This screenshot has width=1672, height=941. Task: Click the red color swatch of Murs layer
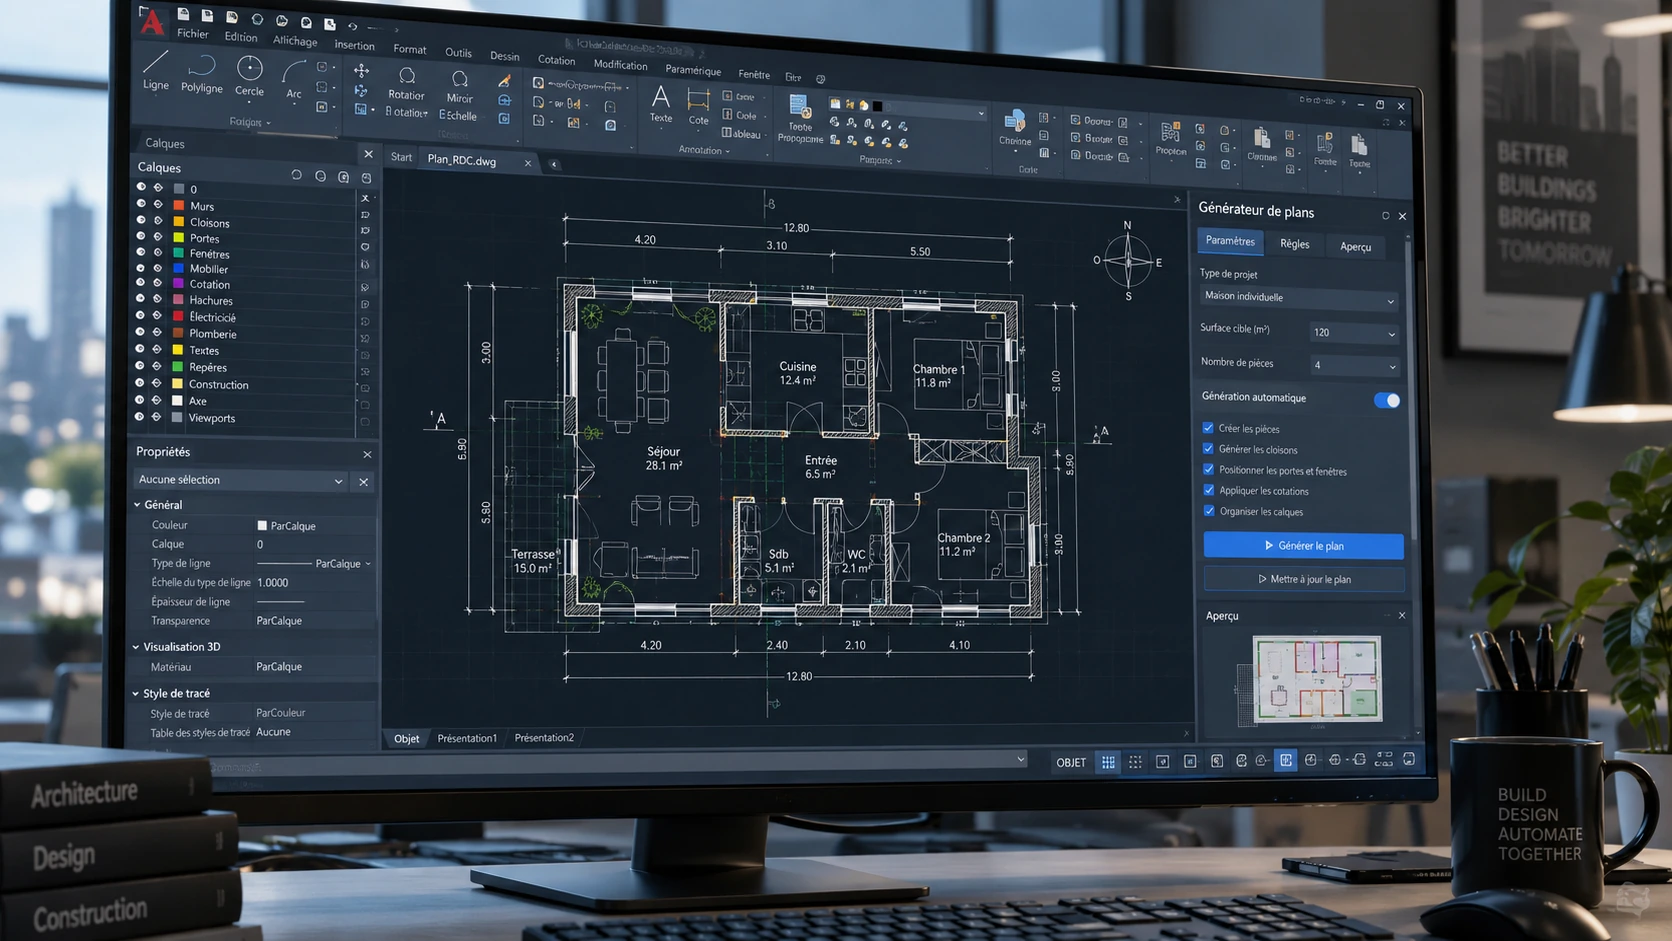179,205
